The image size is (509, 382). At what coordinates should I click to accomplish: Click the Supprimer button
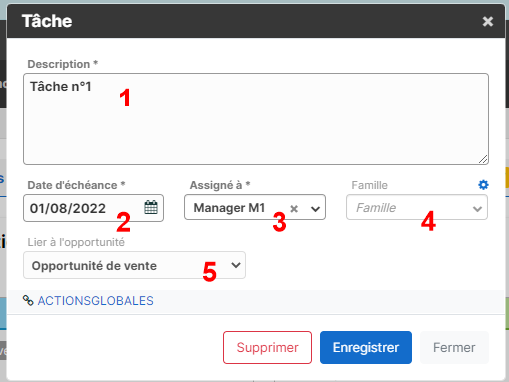tap(267, 347)
